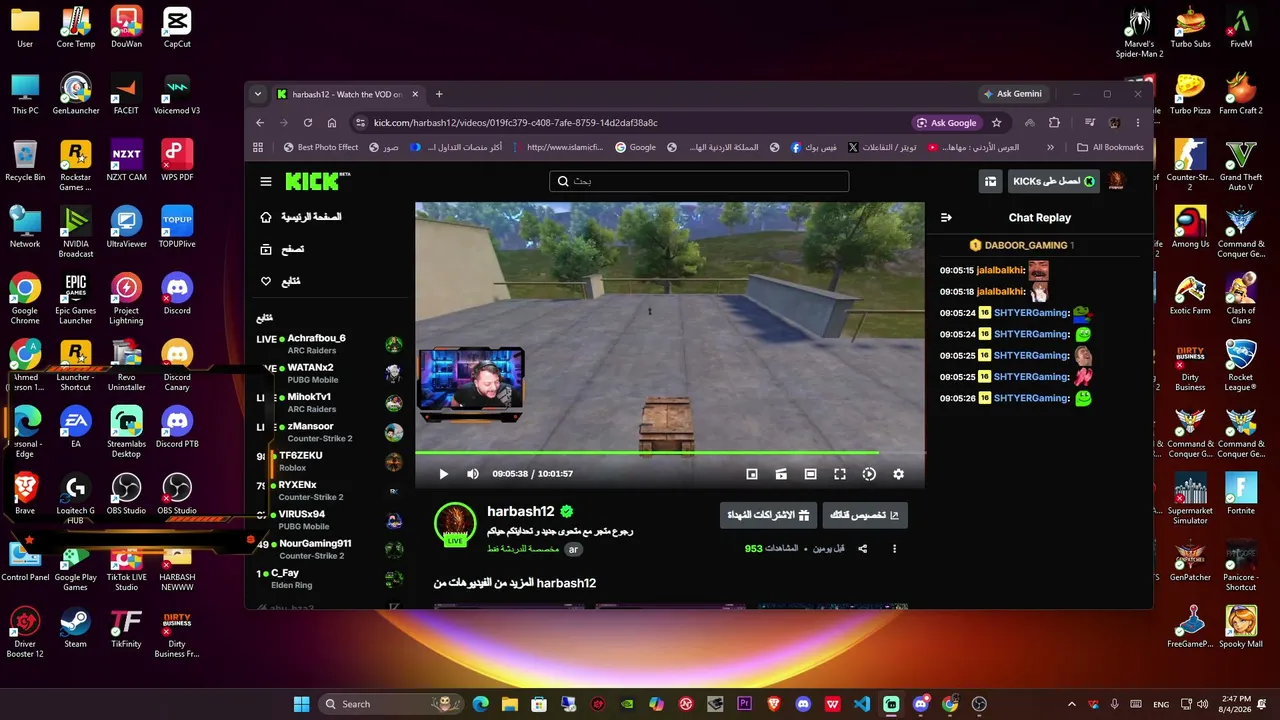
Task: Open the dashboard icon beside KICKs button
Action: [x=991, y=181]
